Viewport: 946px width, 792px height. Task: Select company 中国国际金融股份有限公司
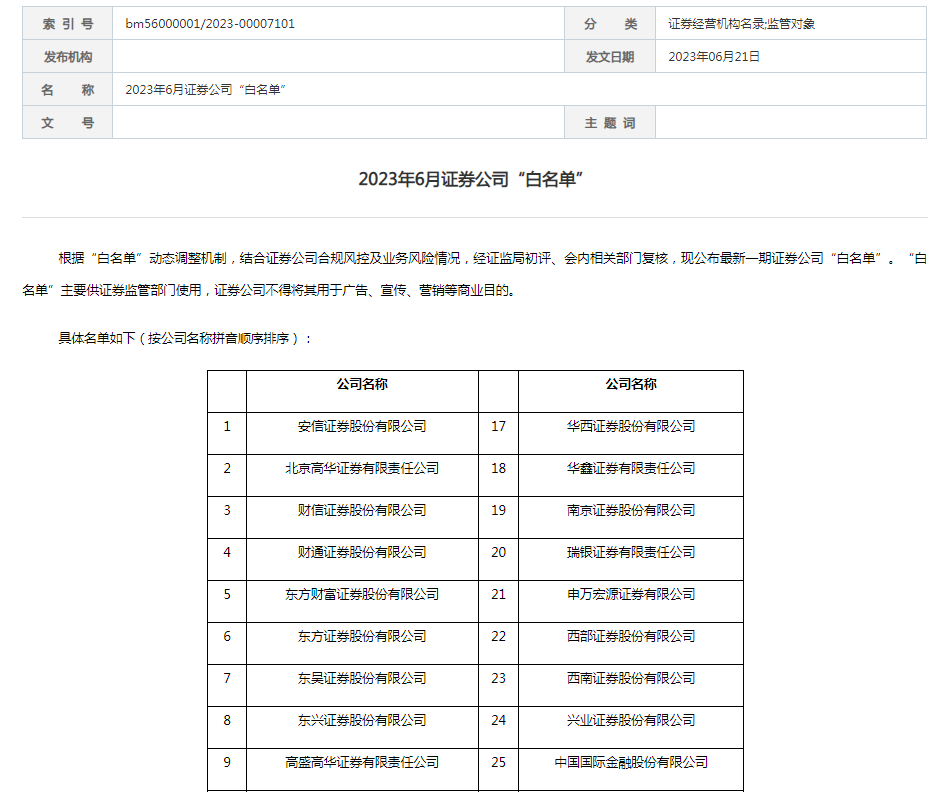(631, 762)
